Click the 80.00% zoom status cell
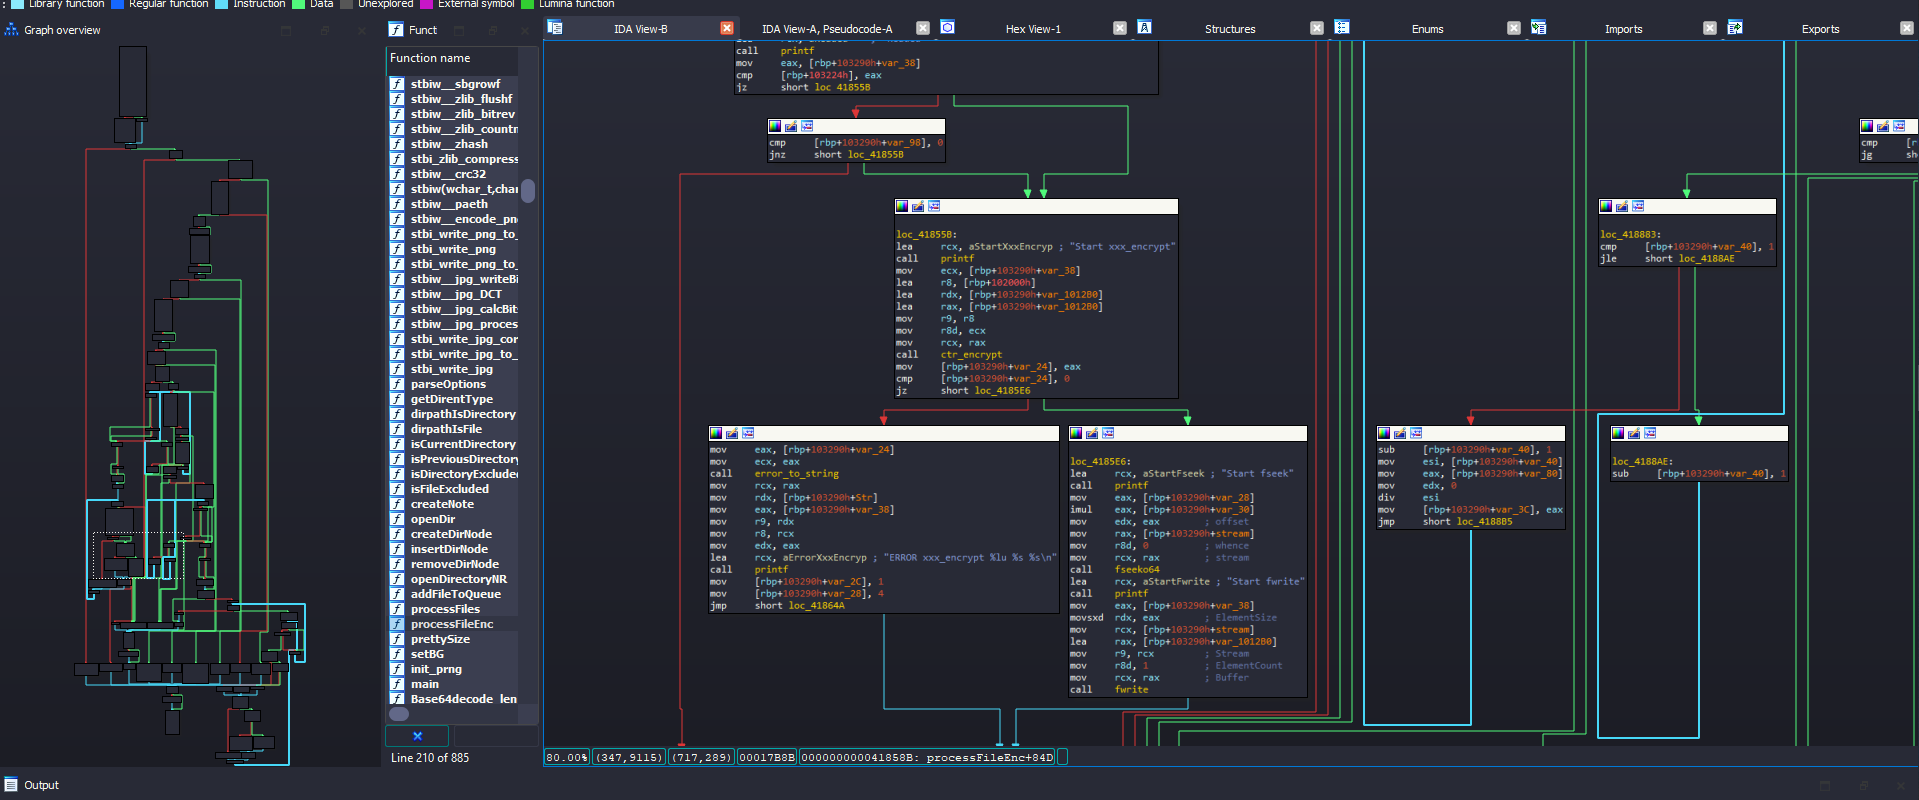The height and width of the screenshot is (800, 1919). 567,757
